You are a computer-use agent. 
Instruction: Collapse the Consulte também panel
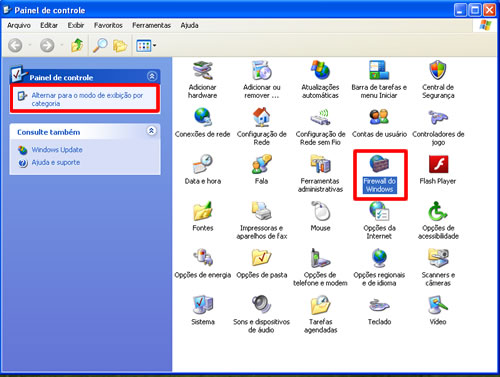(x=151, y=131)
